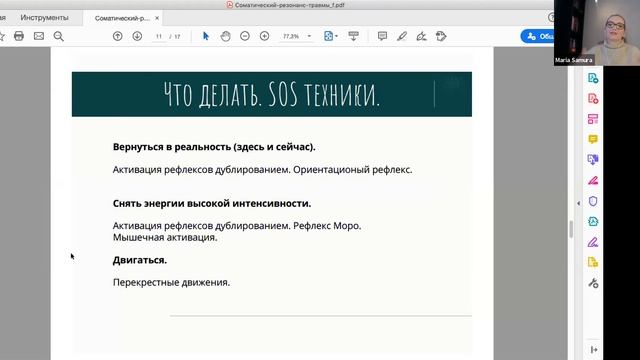Screen dimensions: 640x360
Task: Click Maria Samura's video thumbnail
Action: (x=597, y=33)
